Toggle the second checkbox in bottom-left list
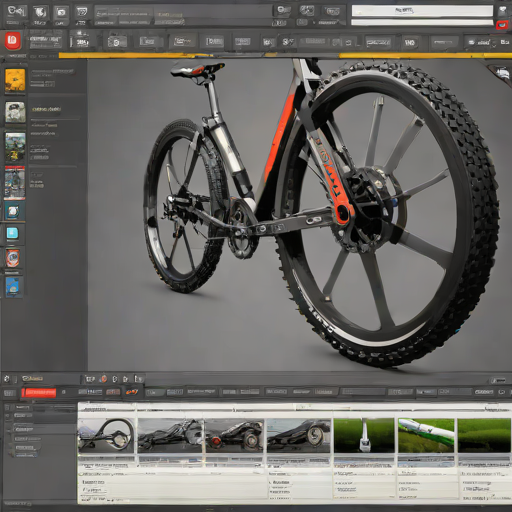Viewport: 512px width, 512px height. (x=8, y=416)
